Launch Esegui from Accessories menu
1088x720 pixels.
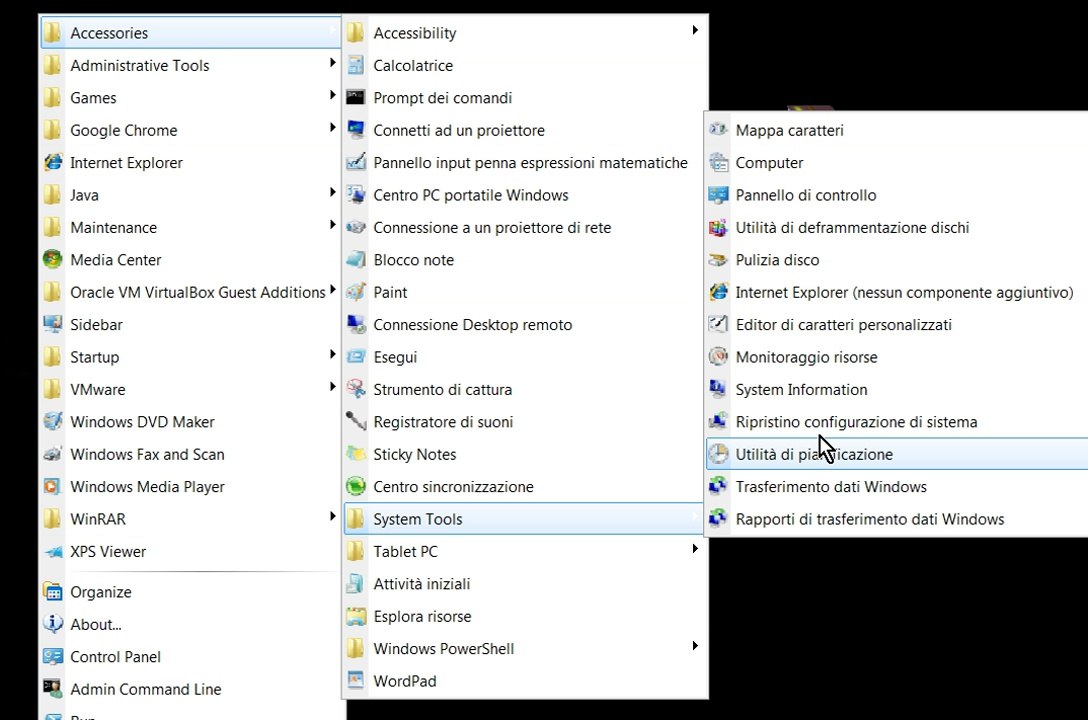coord(525,357)
